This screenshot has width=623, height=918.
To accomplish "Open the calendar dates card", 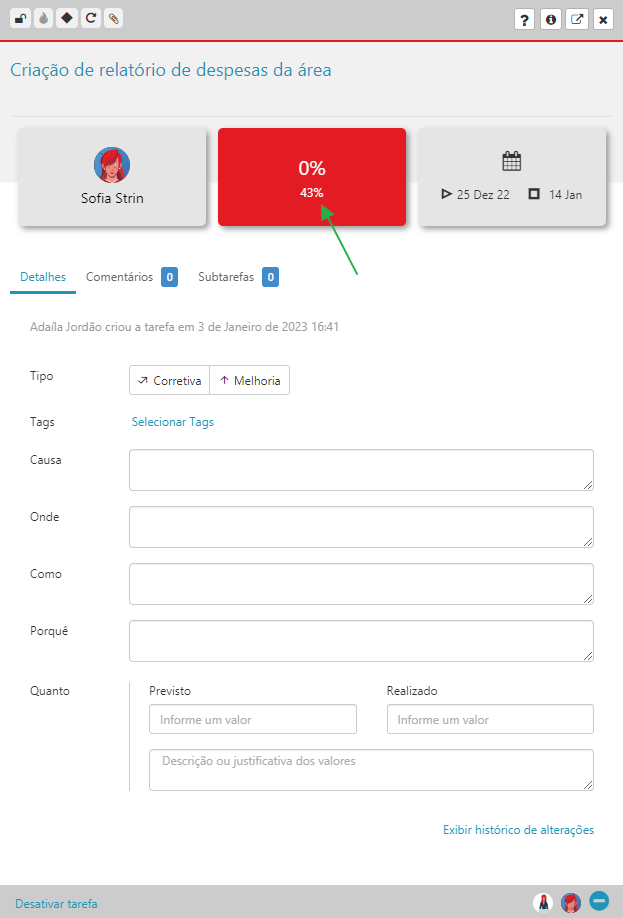I will click(x=512, y=177).
